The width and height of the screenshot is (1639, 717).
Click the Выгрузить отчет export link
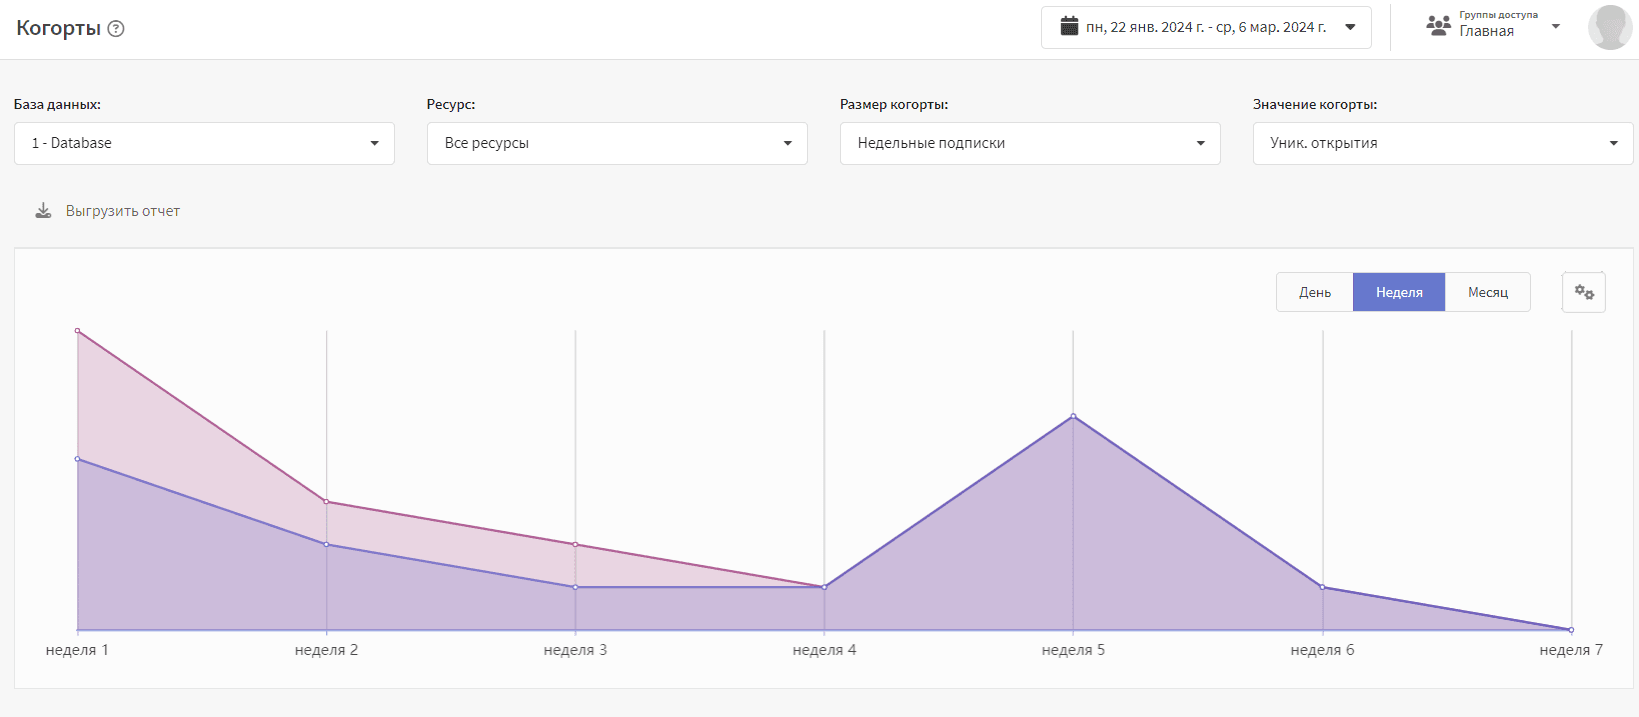123,211
